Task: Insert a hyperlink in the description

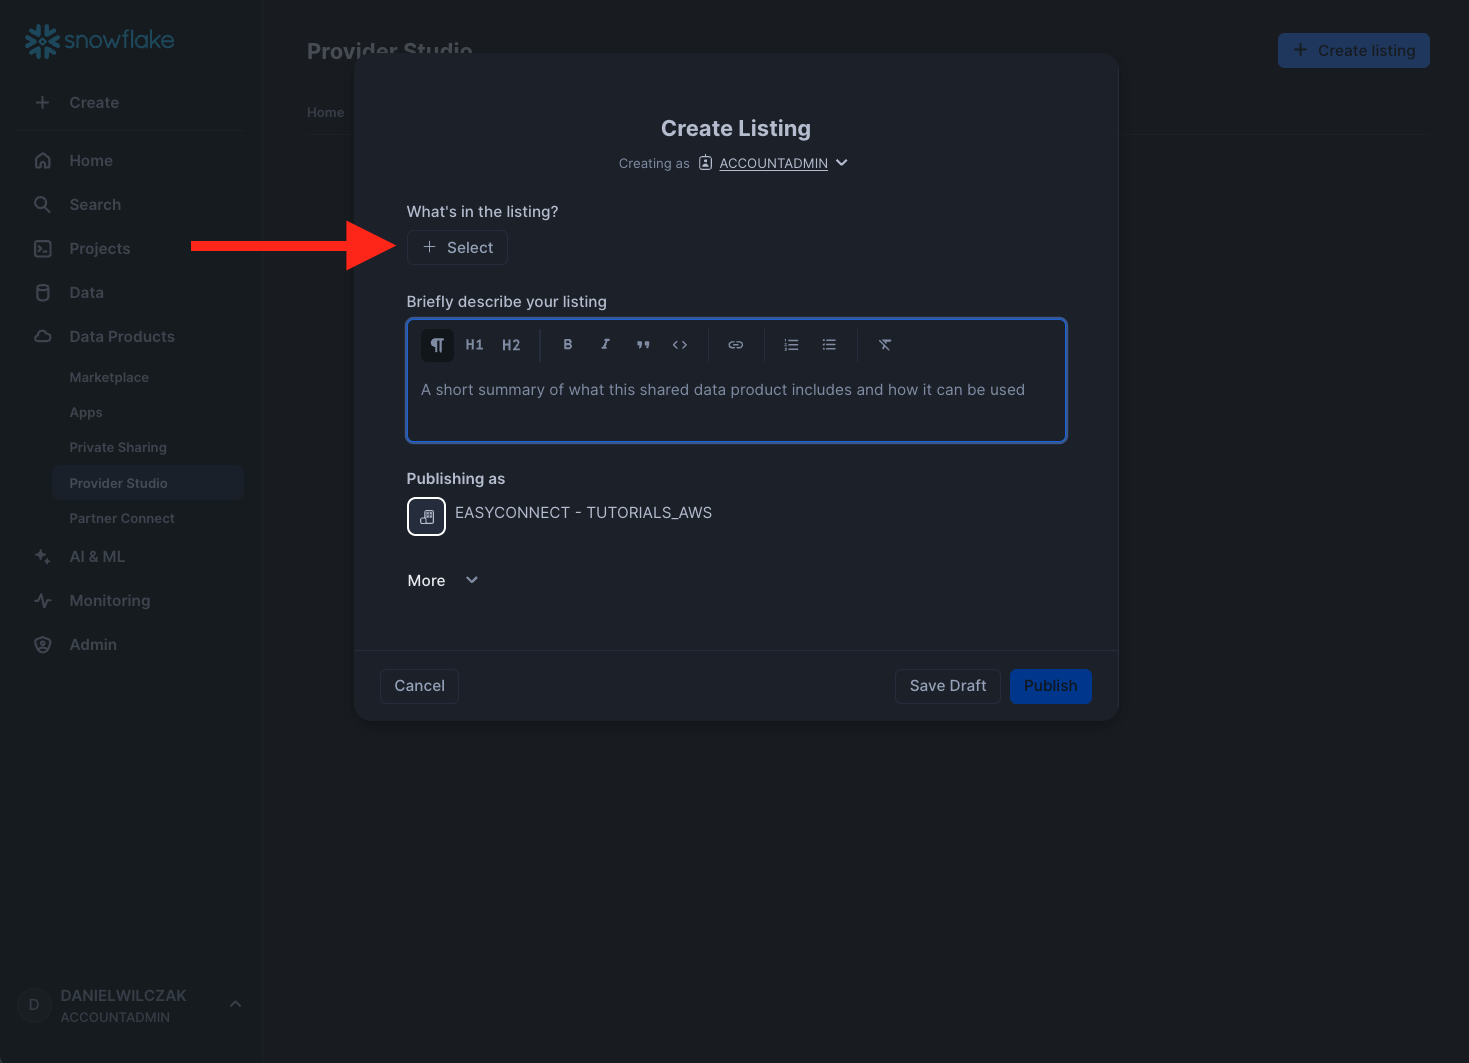Action: (x=736, y=345)
